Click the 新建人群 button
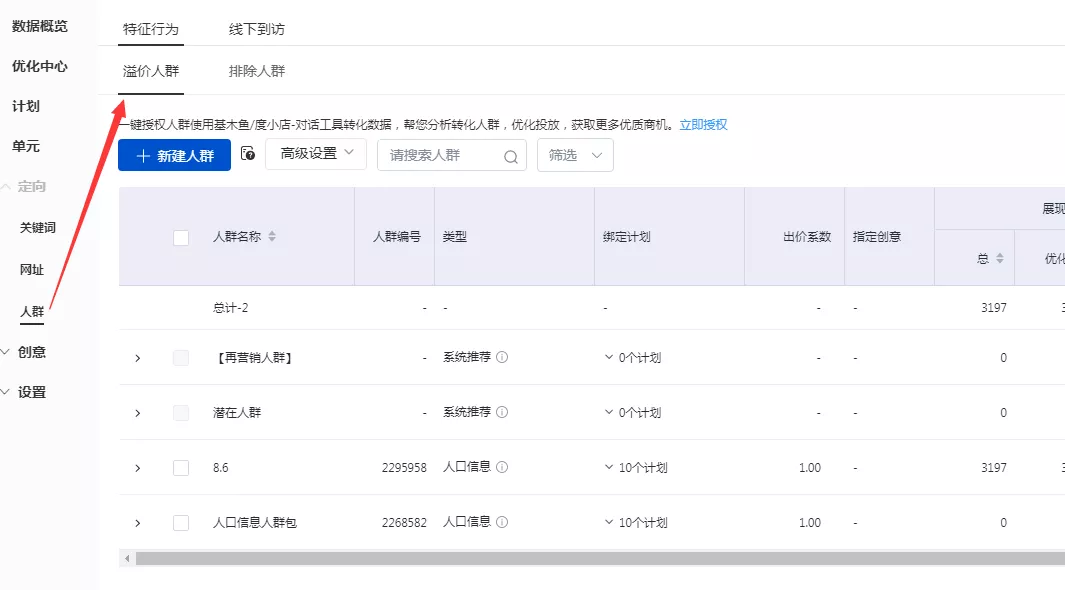 coord(175,155)
